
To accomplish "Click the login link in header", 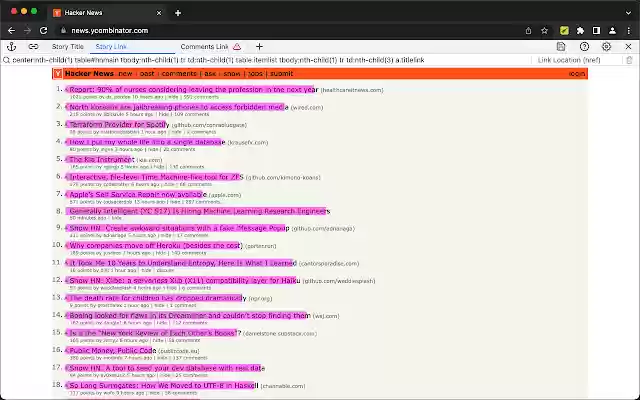I will (x=577, y=74).
